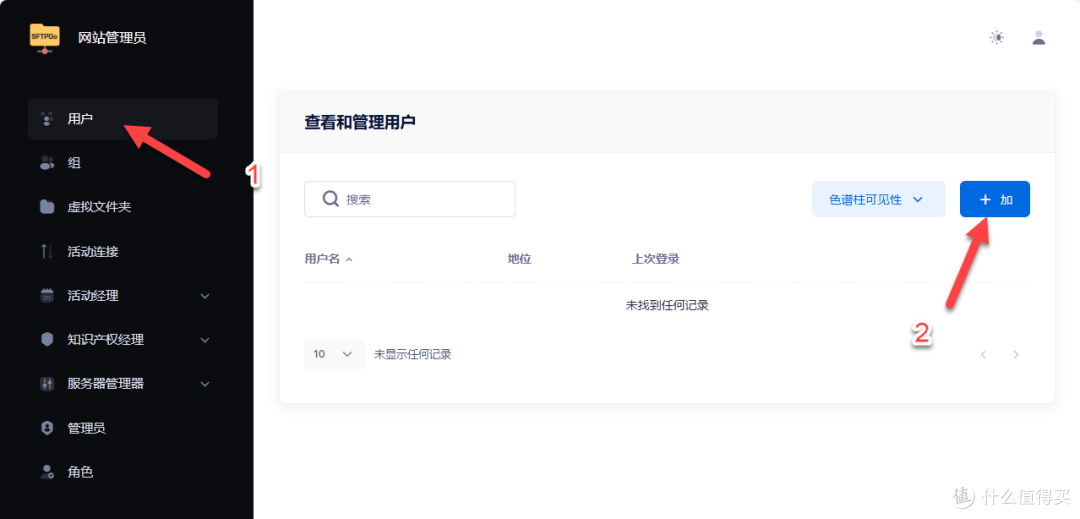Click the 上次登录 column header

656,260
